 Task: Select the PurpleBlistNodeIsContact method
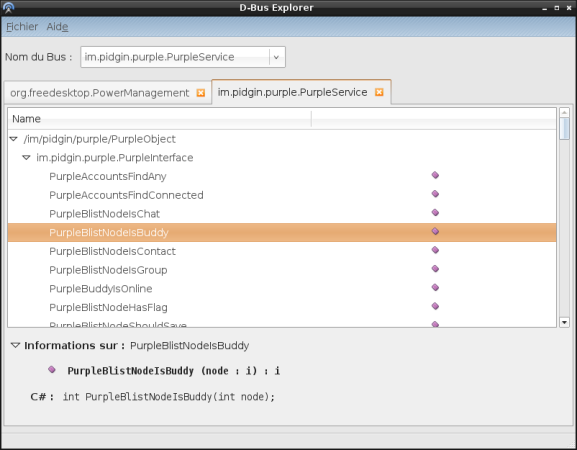point(113,251)
